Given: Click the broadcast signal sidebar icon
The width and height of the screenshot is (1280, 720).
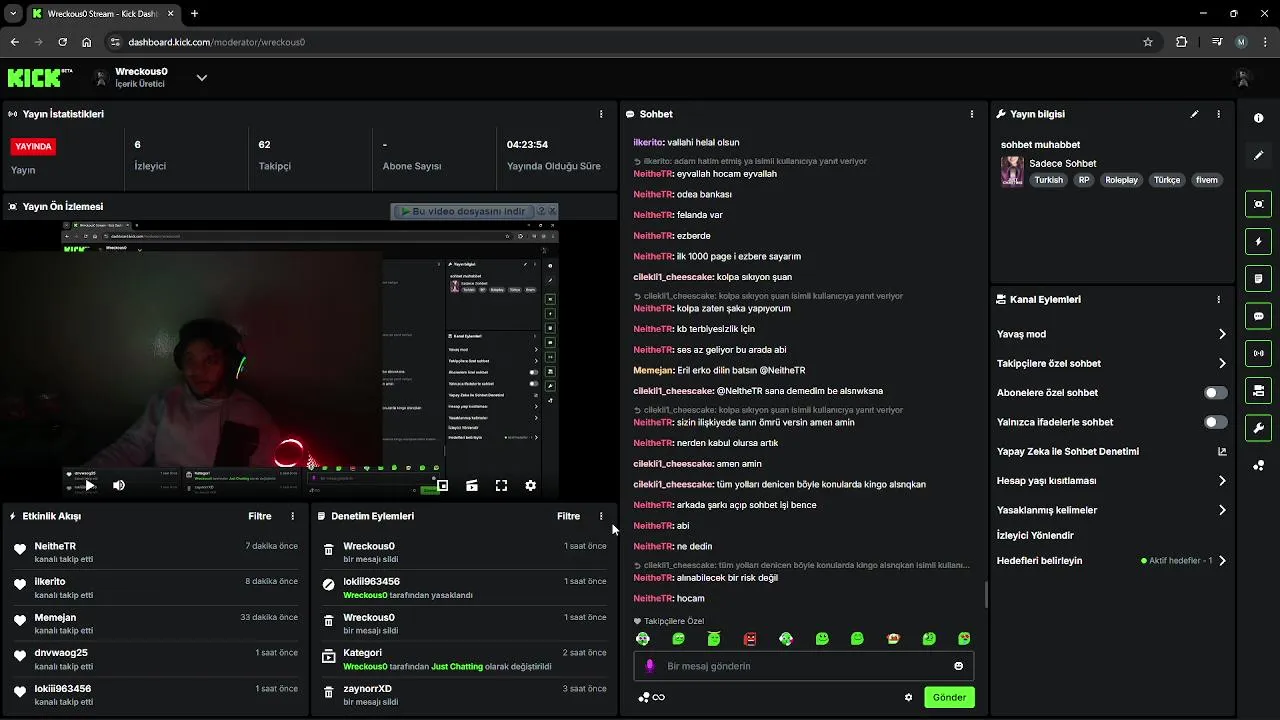Looking at the screenshot, I should pyautogui.click(x=1258, y=353).
